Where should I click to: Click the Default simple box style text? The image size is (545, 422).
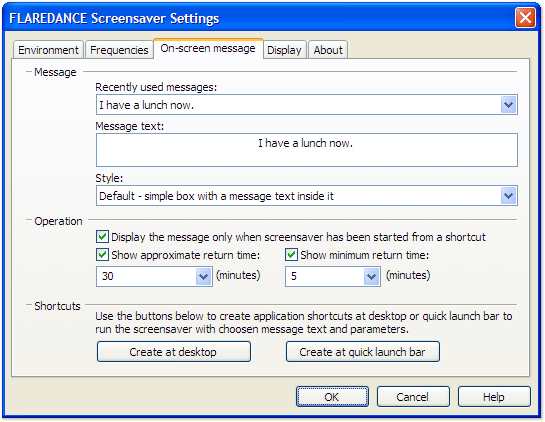216,196
